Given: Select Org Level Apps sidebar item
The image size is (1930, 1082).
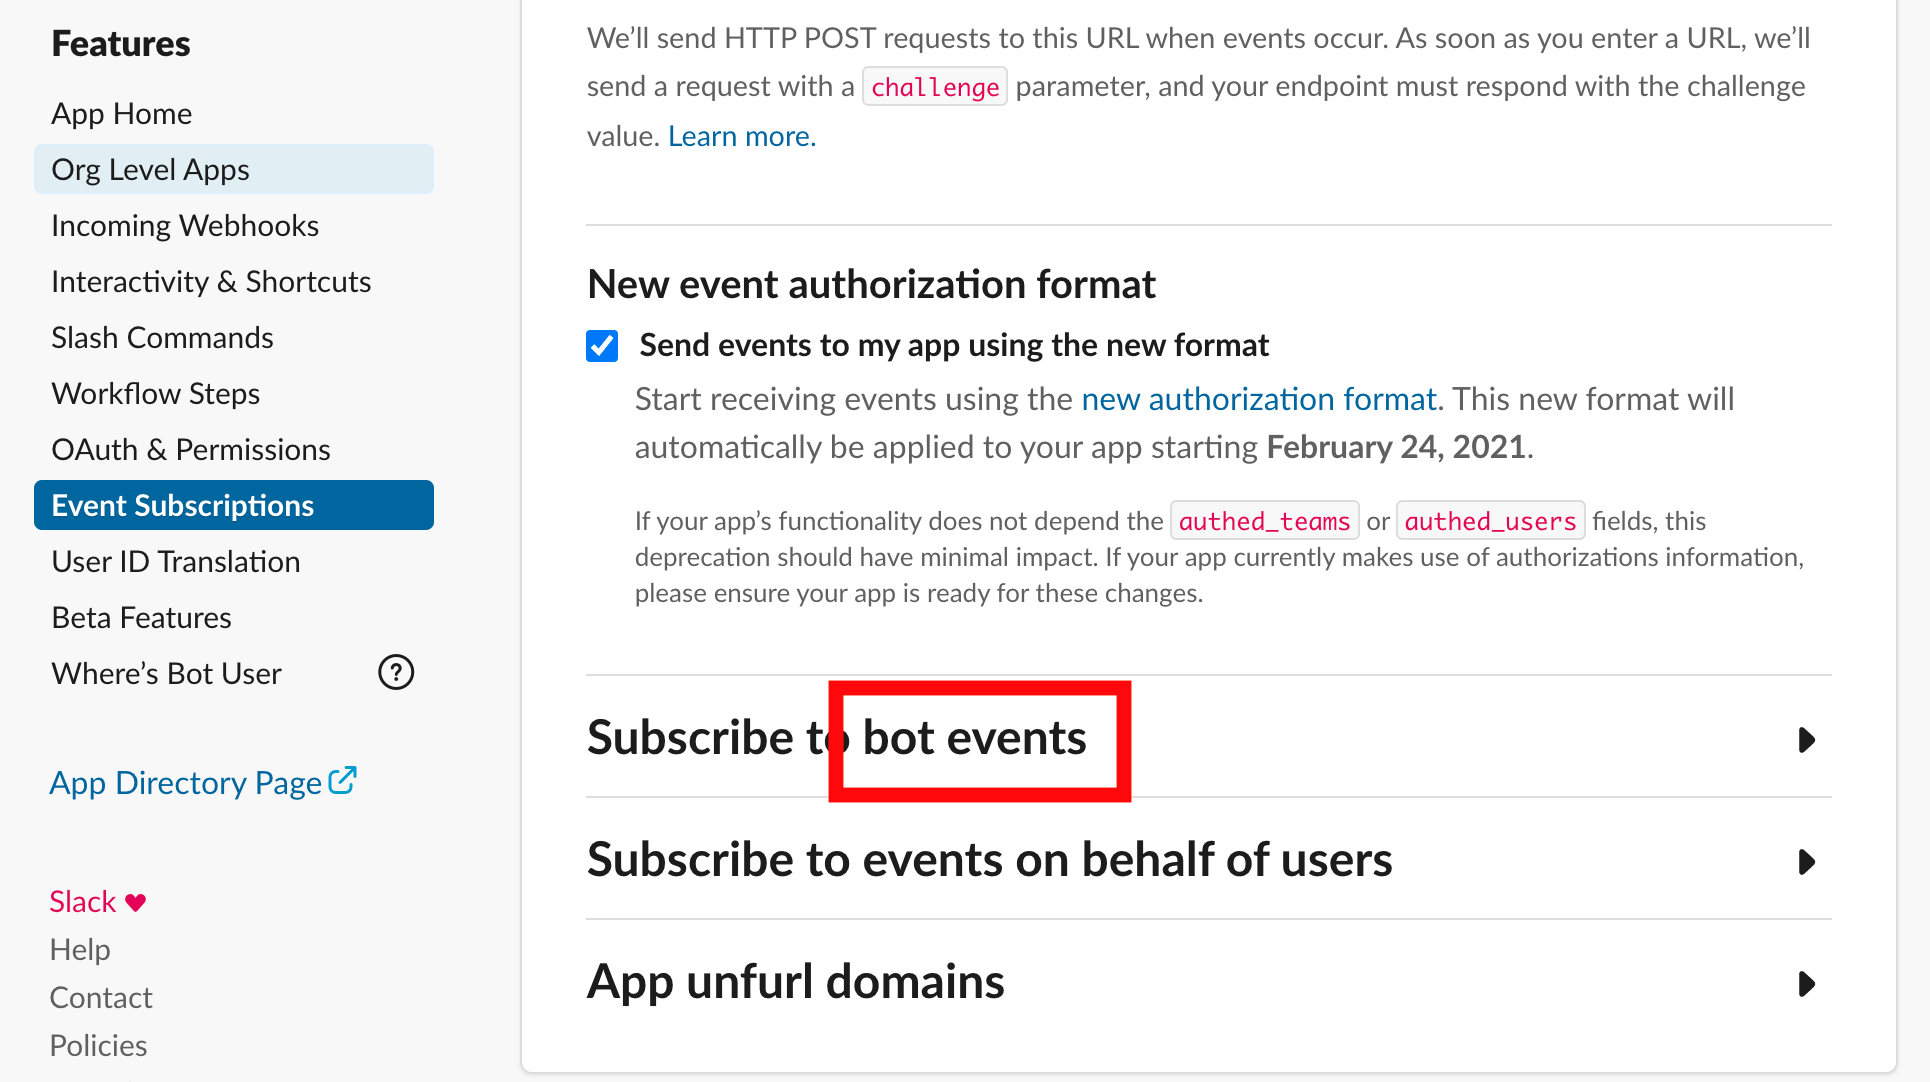Looking at the screenshot, I should click(x=151, y=170).
